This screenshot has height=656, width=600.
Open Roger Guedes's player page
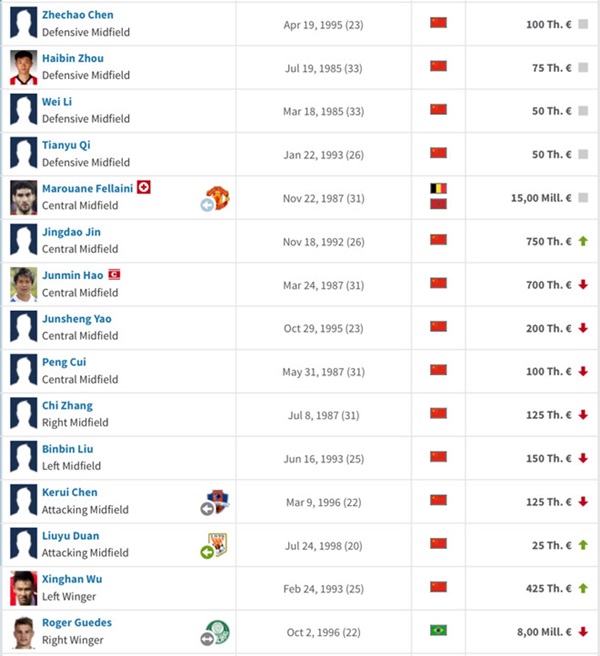pyautogui.click(x=76, y=623)
